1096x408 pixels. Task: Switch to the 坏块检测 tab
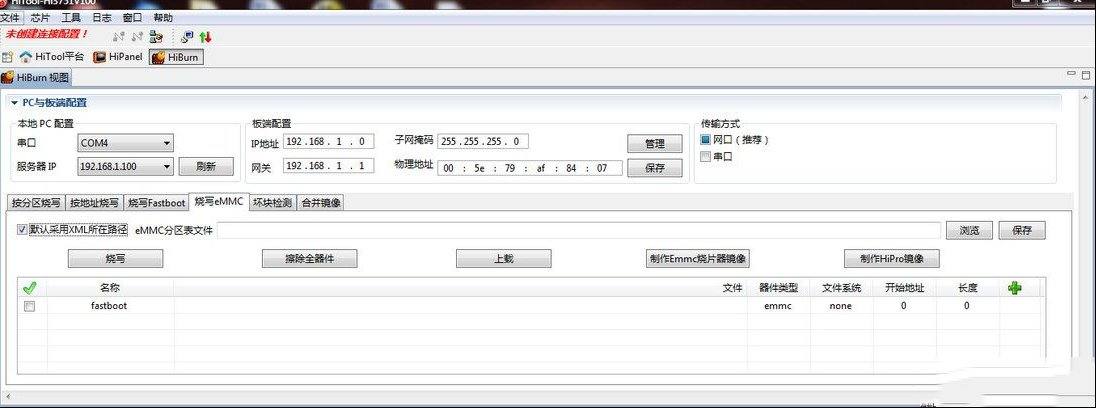tap(273, 203)
